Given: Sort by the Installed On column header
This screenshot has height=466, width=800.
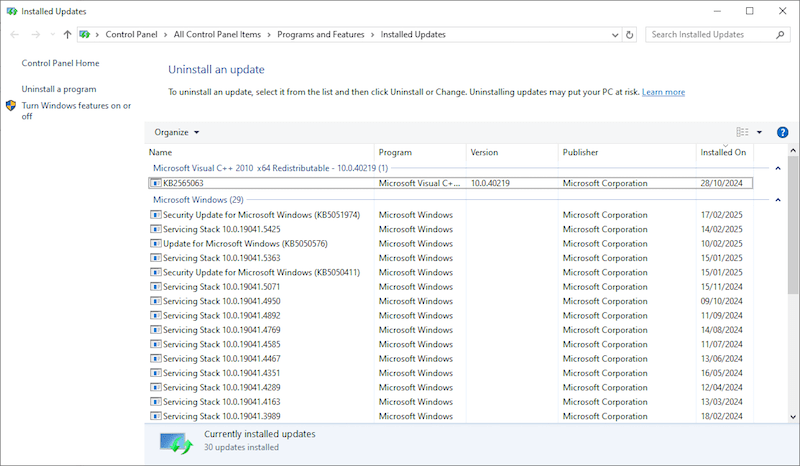Looking at the screenshot, I should (x=725, y=152).
